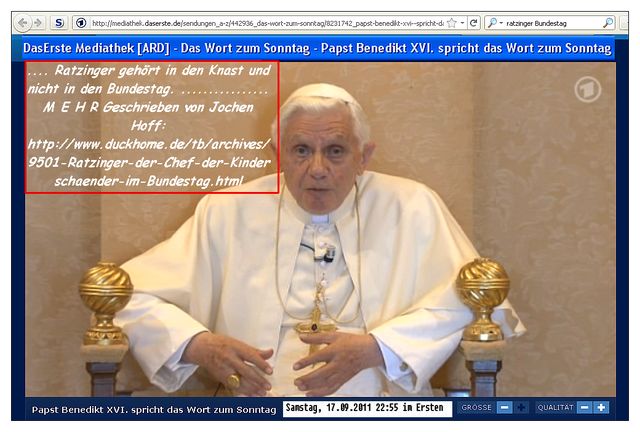Increase video size with GRÖSSE plus button

[x=521, y=408]
